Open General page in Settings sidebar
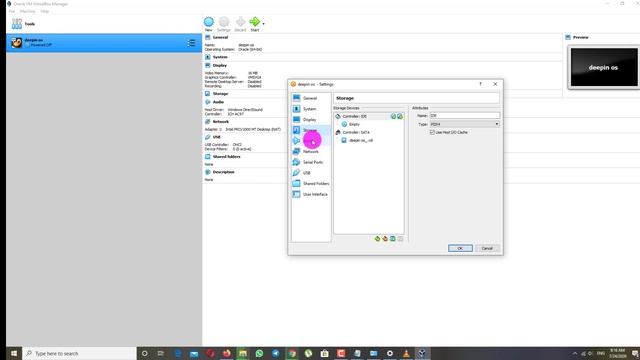This screenshot has height=360, width=640. tap(310, 98)
